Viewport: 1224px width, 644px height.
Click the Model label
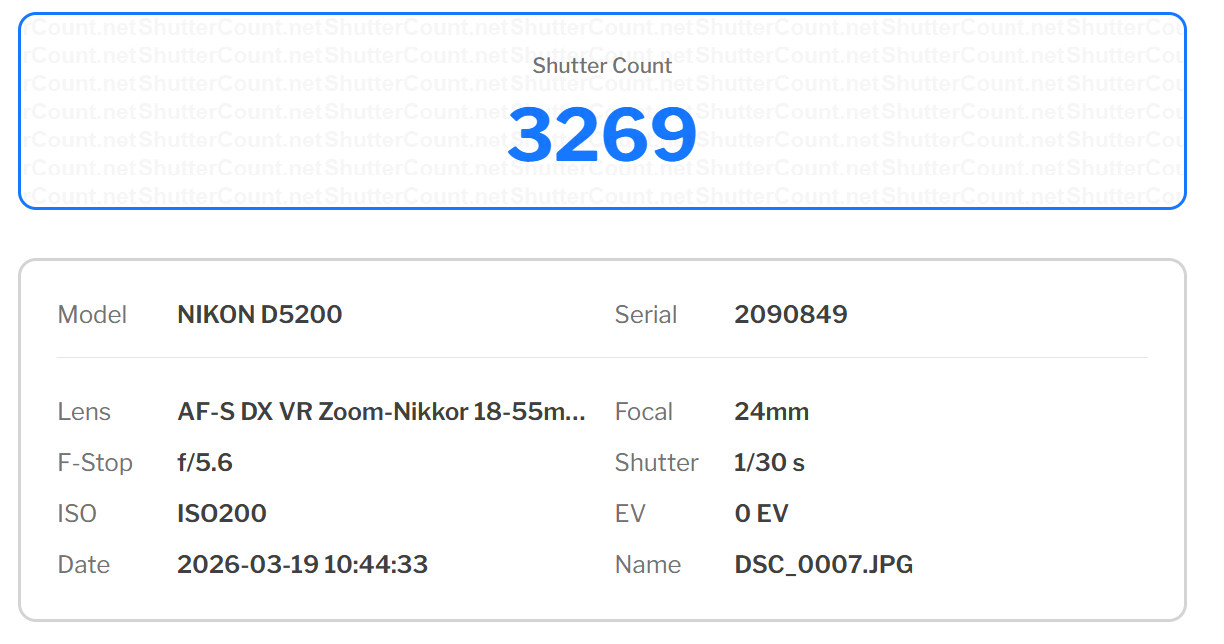click(92, 315)
